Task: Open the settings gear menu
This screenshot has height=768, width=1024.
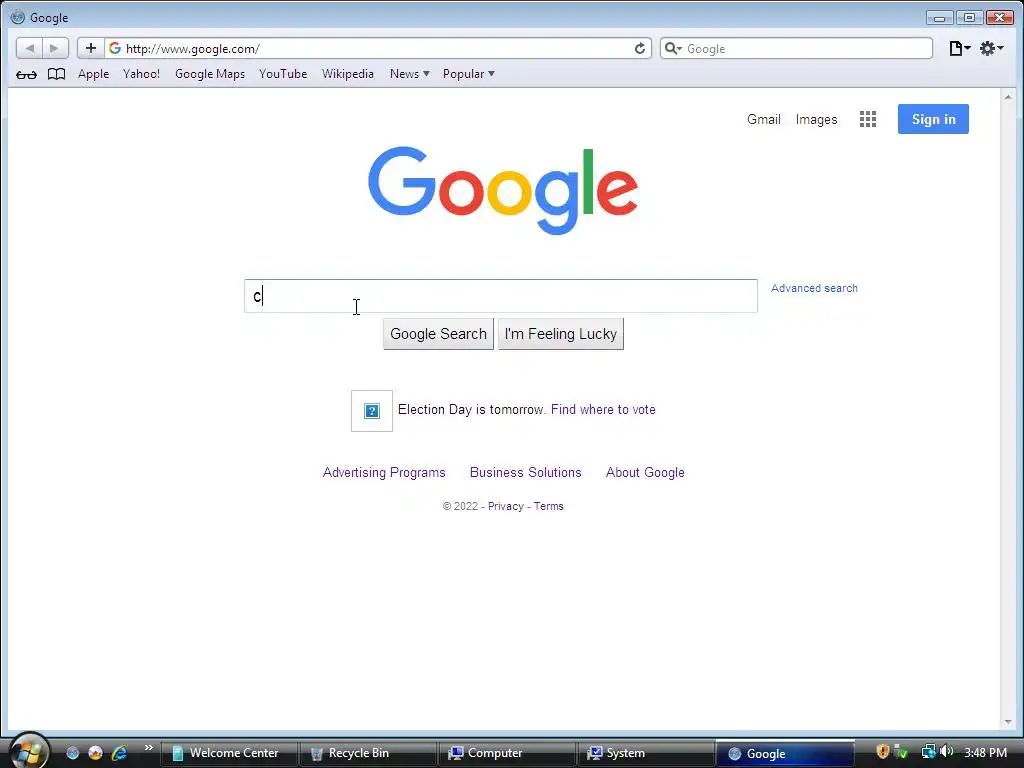Action: tap(991, 48)
